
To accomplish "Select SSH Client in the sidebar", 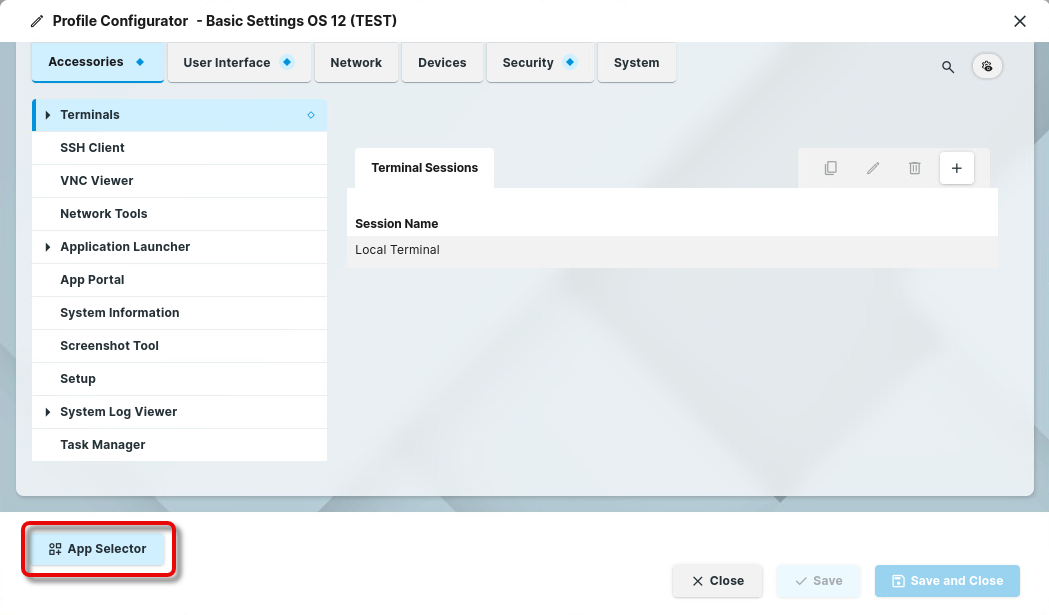I will pyautogui.click(x=92, y=148).
